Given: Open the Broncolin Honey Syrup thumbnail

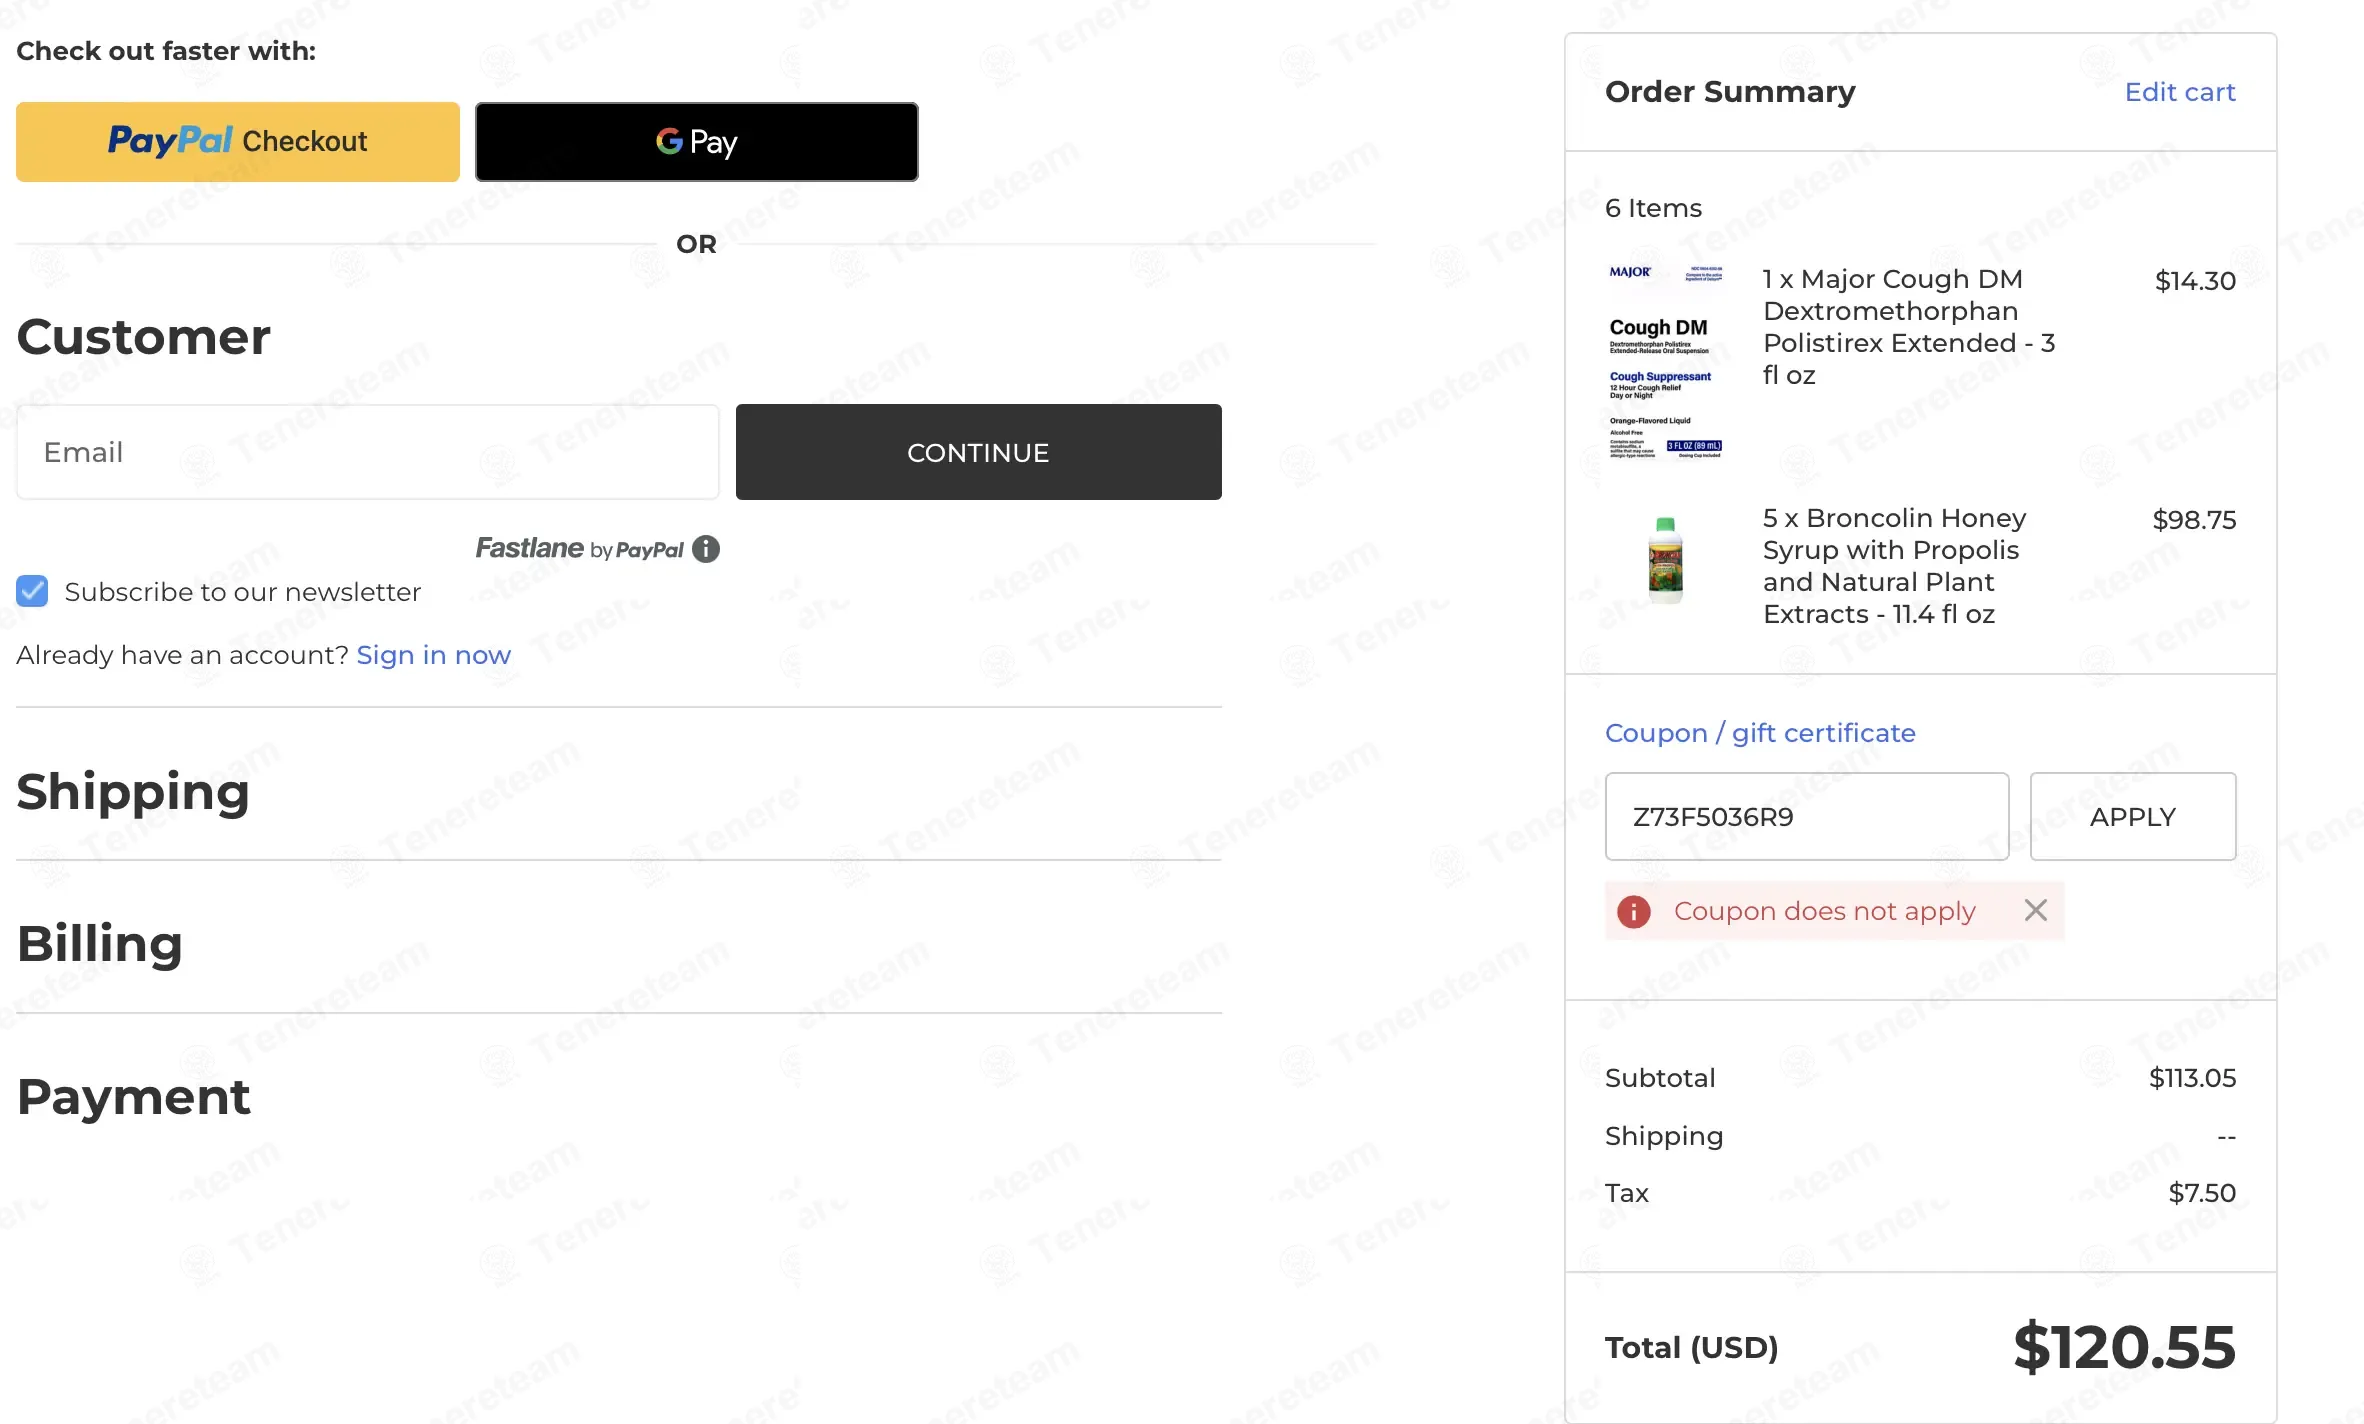Looking at the screenshot, I should pyautogui.click(x=1665, y=560).
